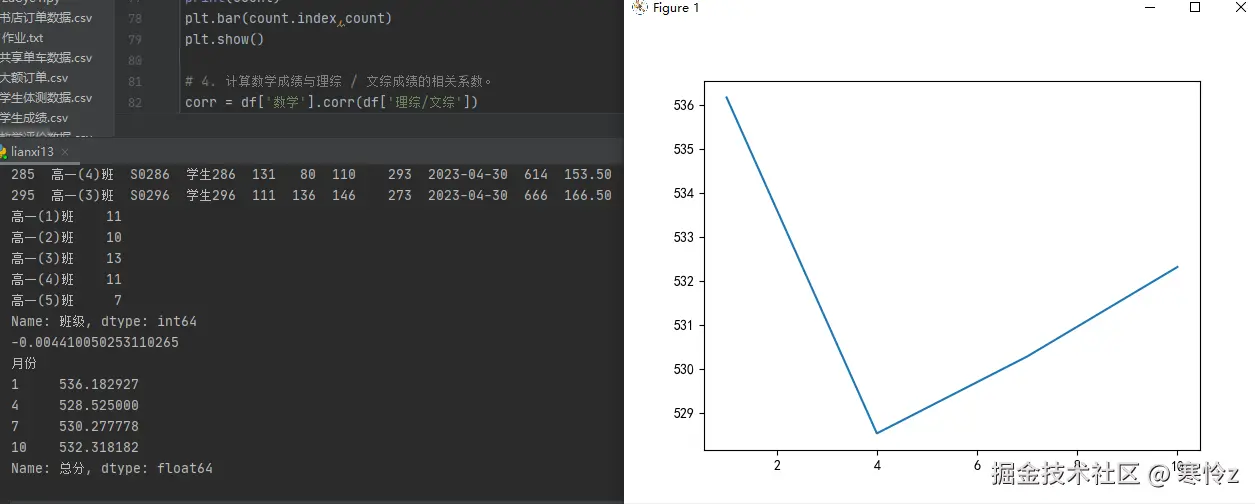Click the Figure 1 title text
The image size is (1255, 504).
(x=677, y=8)
